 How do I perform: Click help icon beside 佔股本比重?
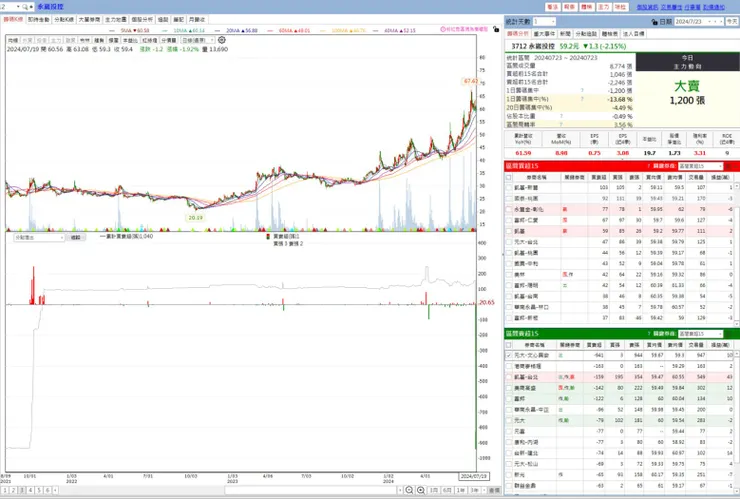click(561, 116)
